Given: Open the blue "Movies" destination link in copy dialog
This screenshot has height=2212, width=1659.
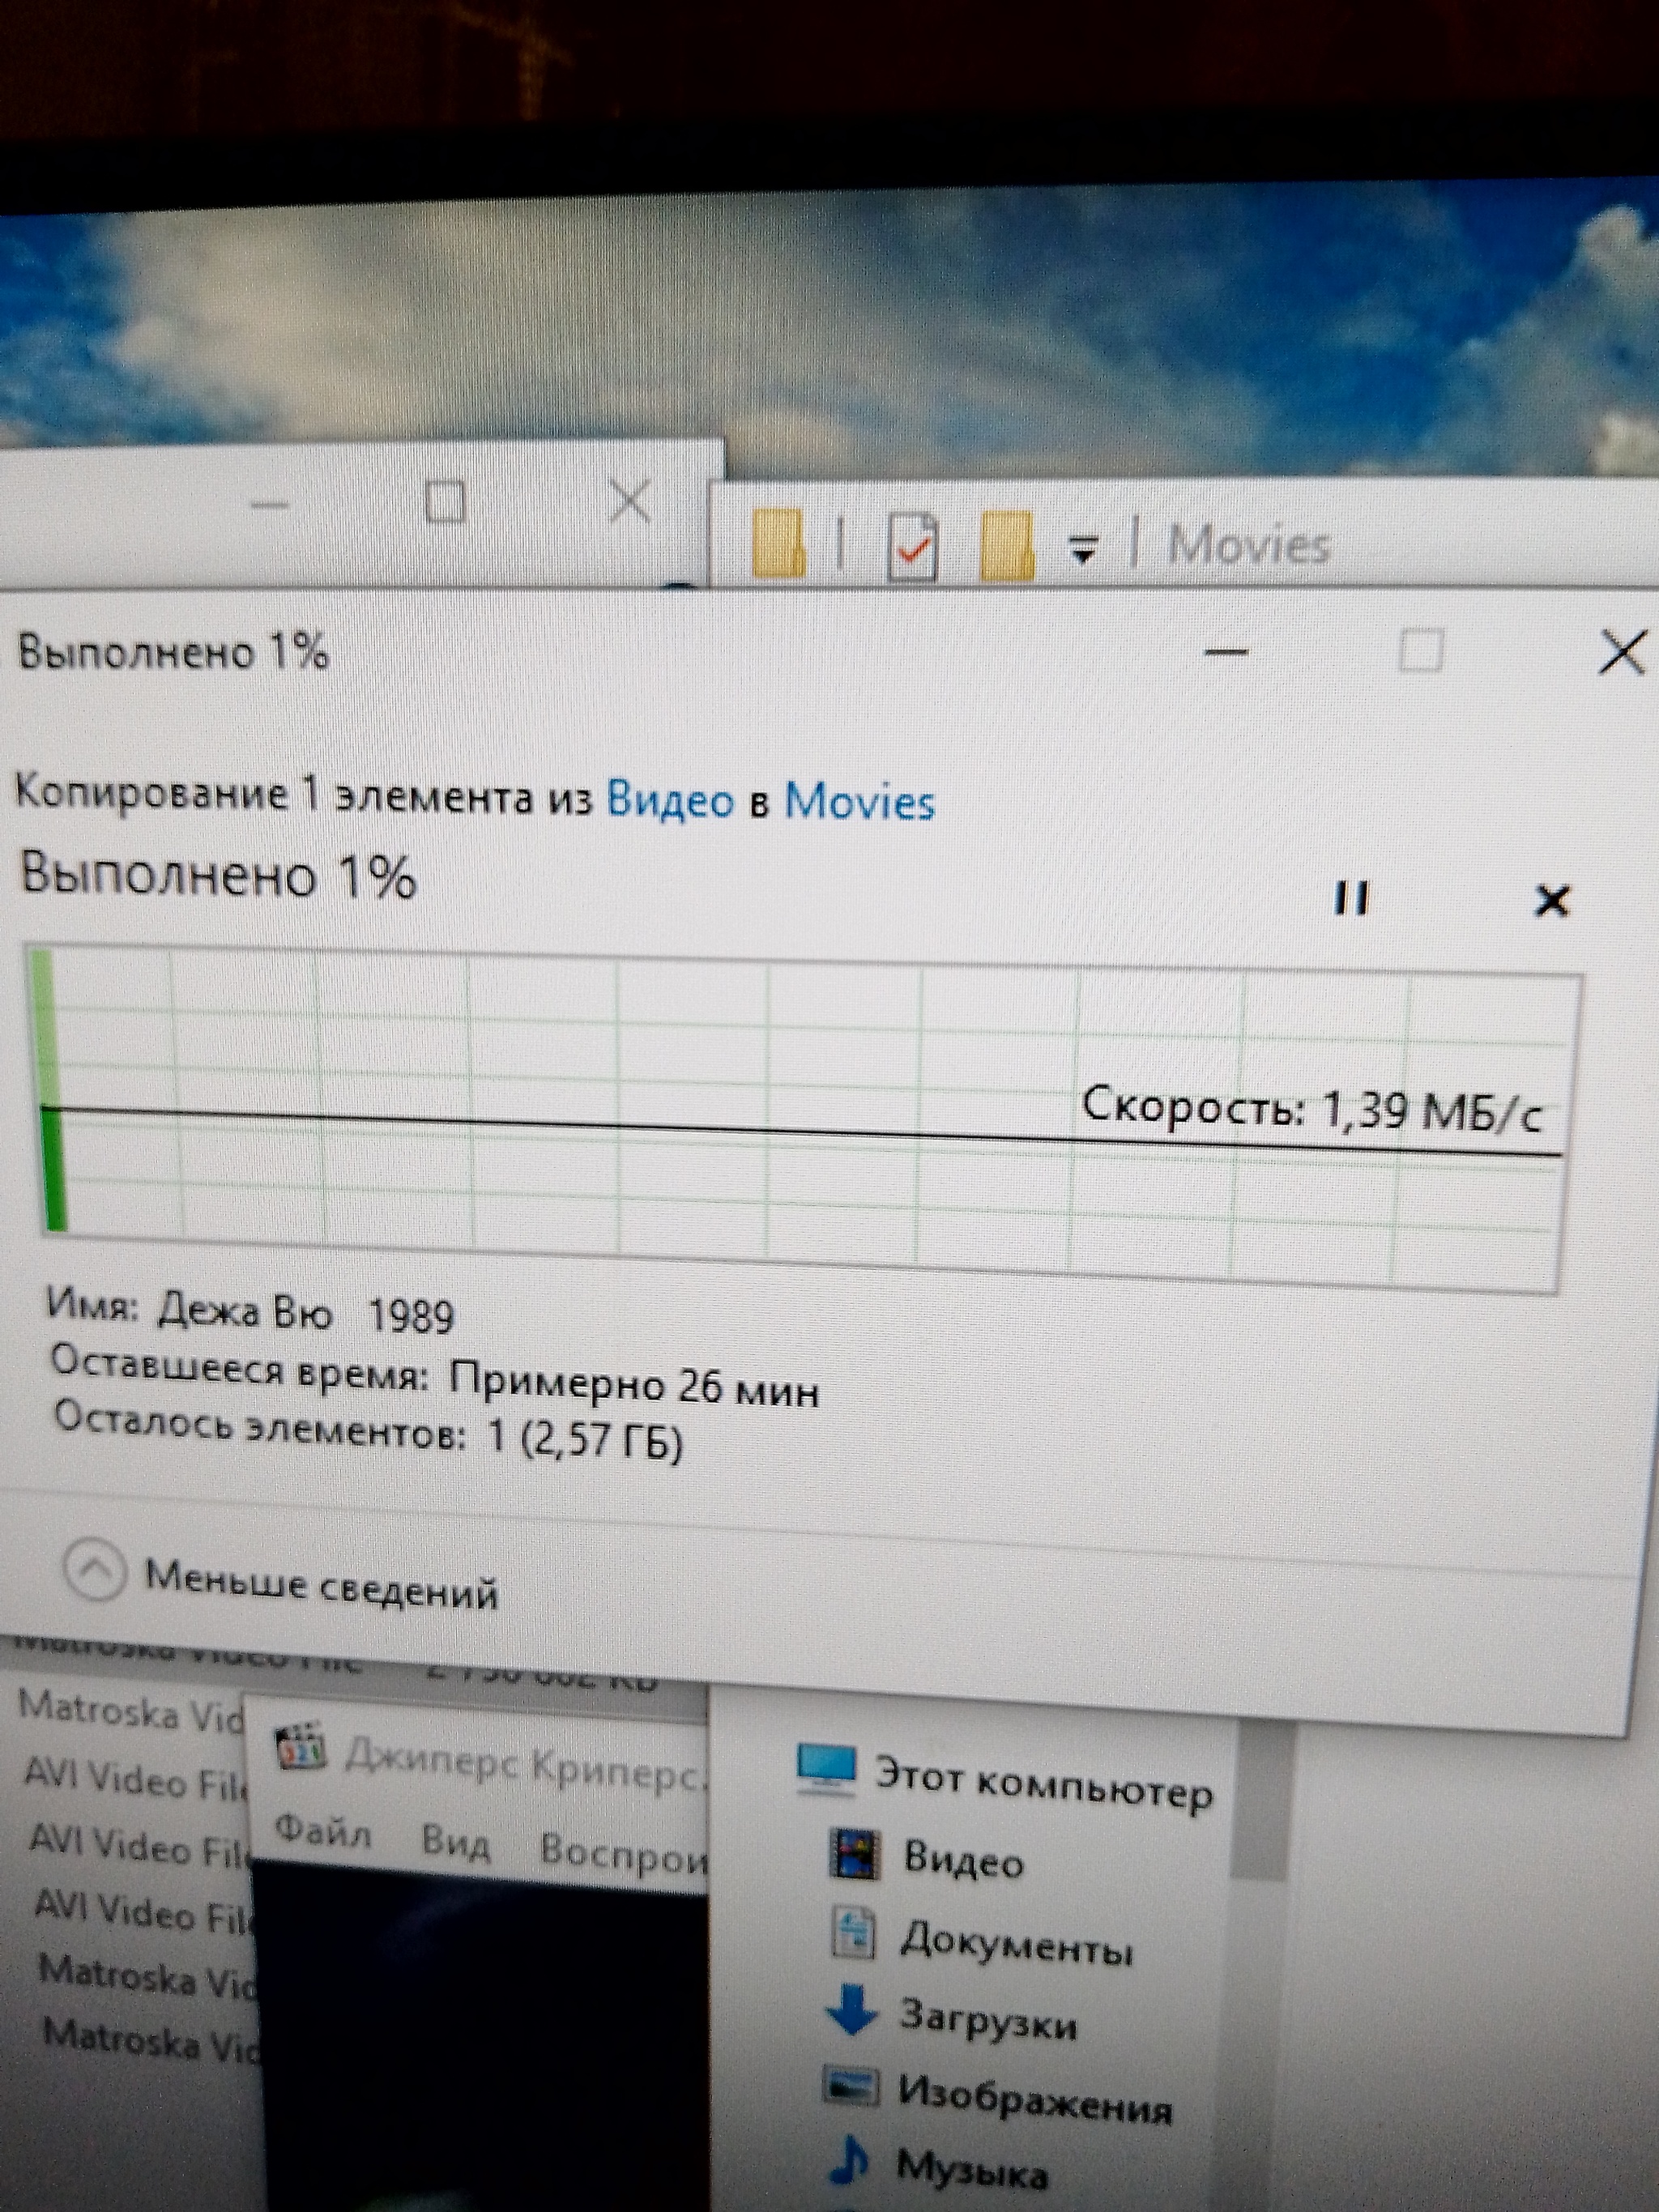Looking at the screenshot, I should 859,802.
